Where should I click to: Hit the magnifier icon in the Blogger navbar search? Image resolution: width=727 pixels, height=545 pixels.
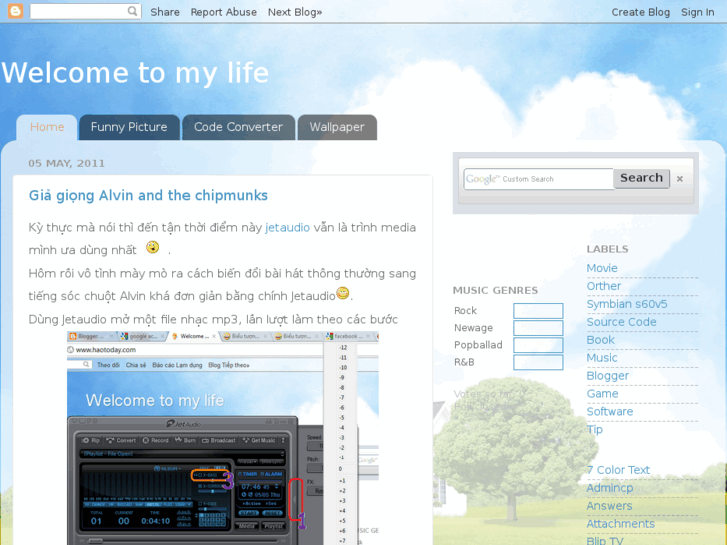pos(133,11)
